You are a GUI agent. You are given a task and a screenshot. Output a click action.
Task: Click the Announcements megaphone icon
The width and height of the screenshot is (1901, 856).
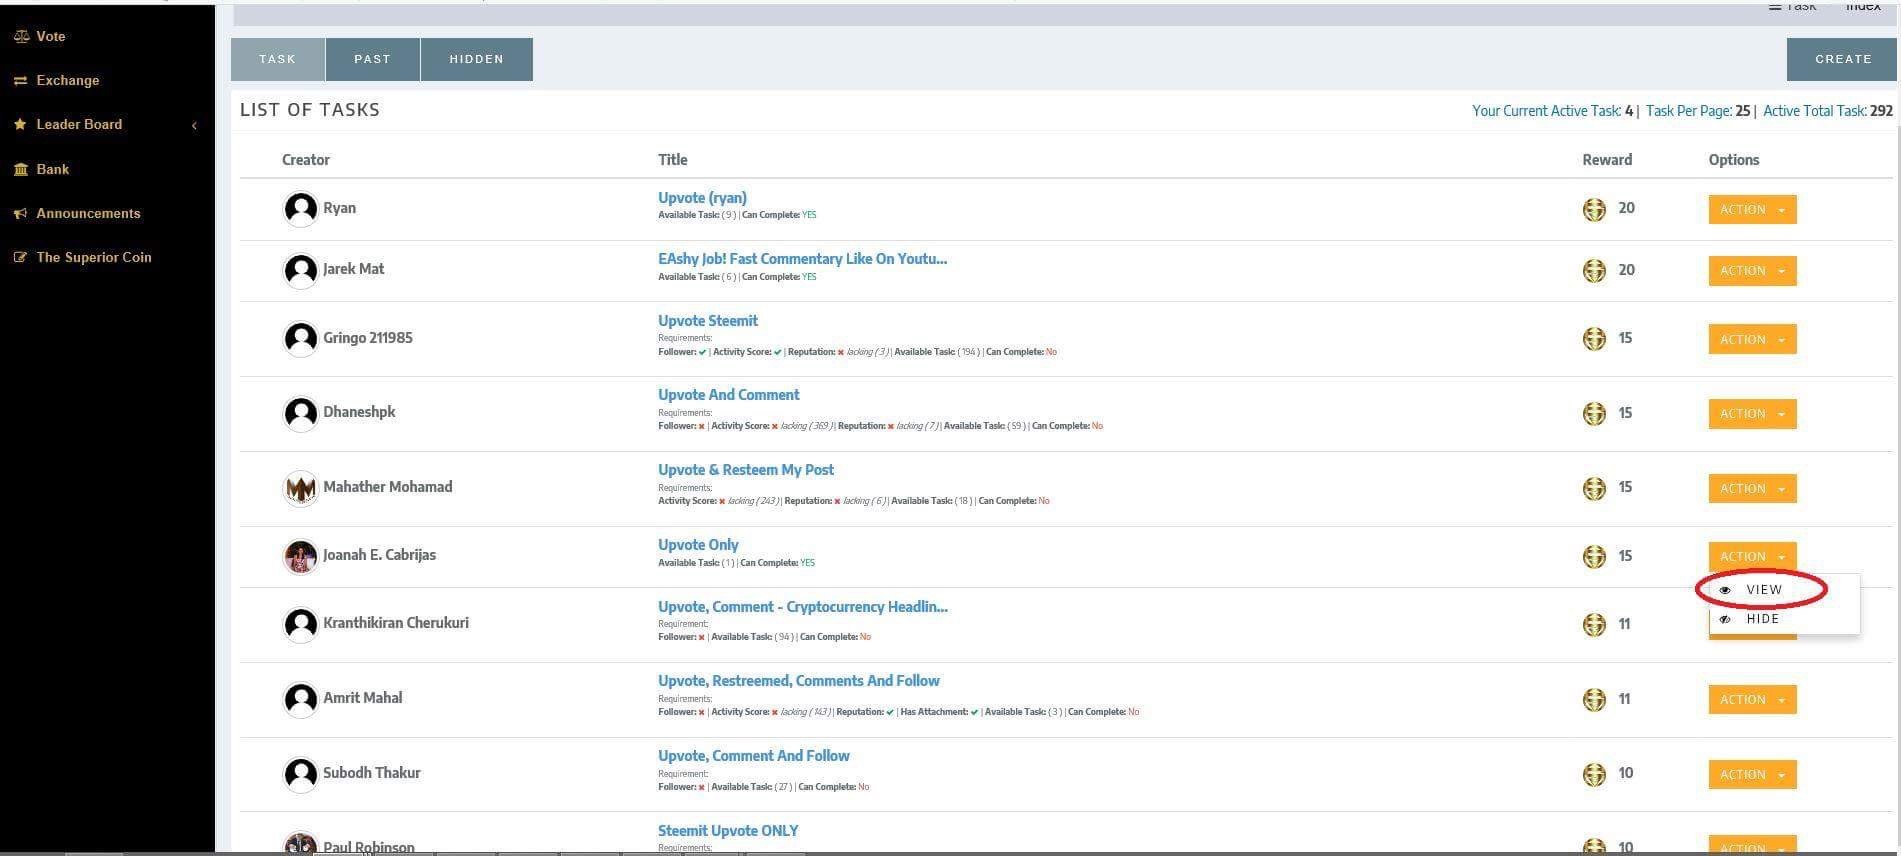[20, 213]
